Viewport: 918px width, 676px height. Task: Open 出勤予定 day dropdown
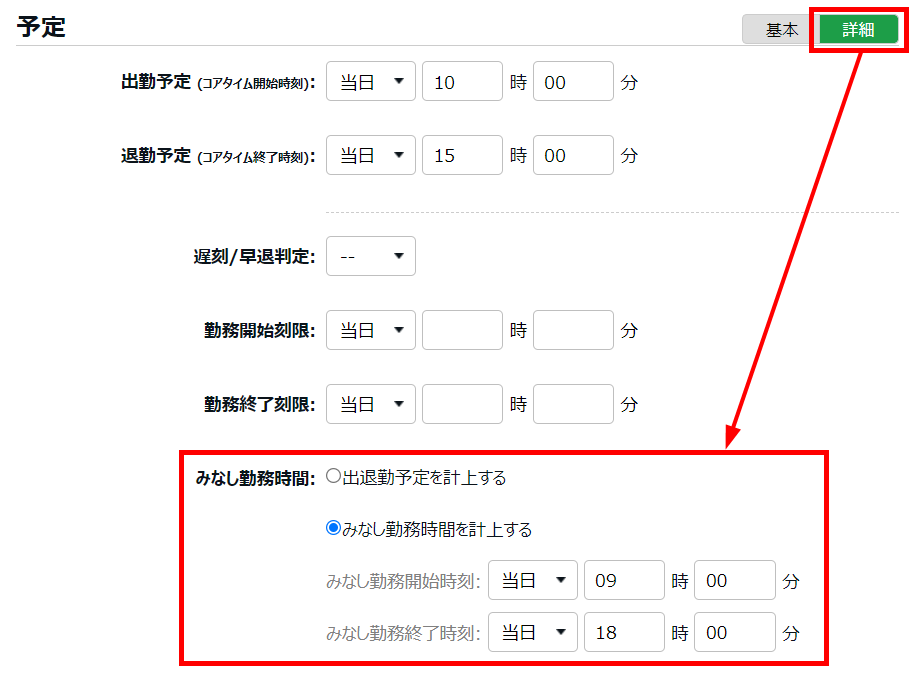coord(371,82)
